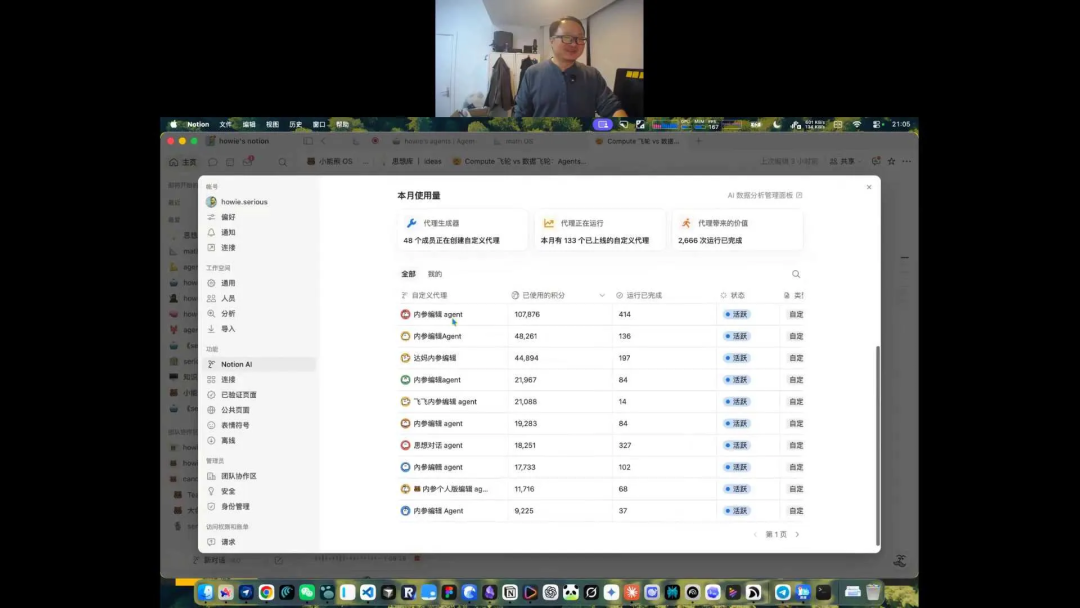Open Telegram from the Dock
The height and width of the screenshot is (608, 1080).
[782, 592]
